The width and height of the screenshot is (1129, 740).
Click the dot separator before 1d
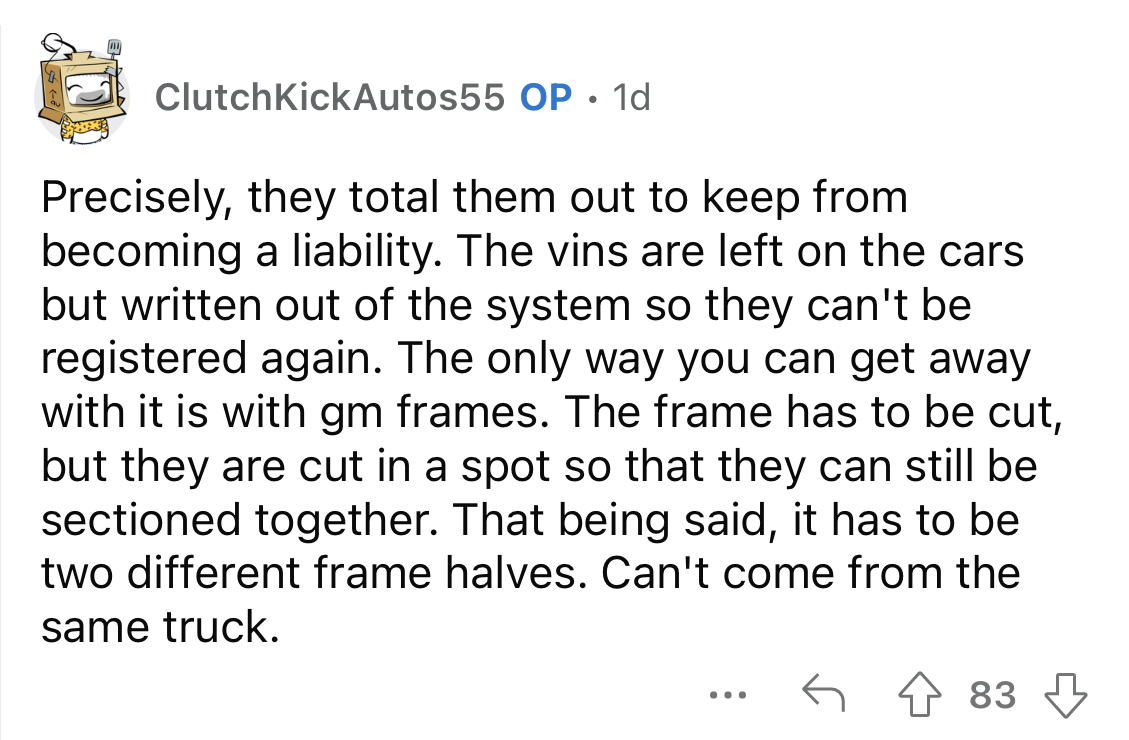pos(593,99)
